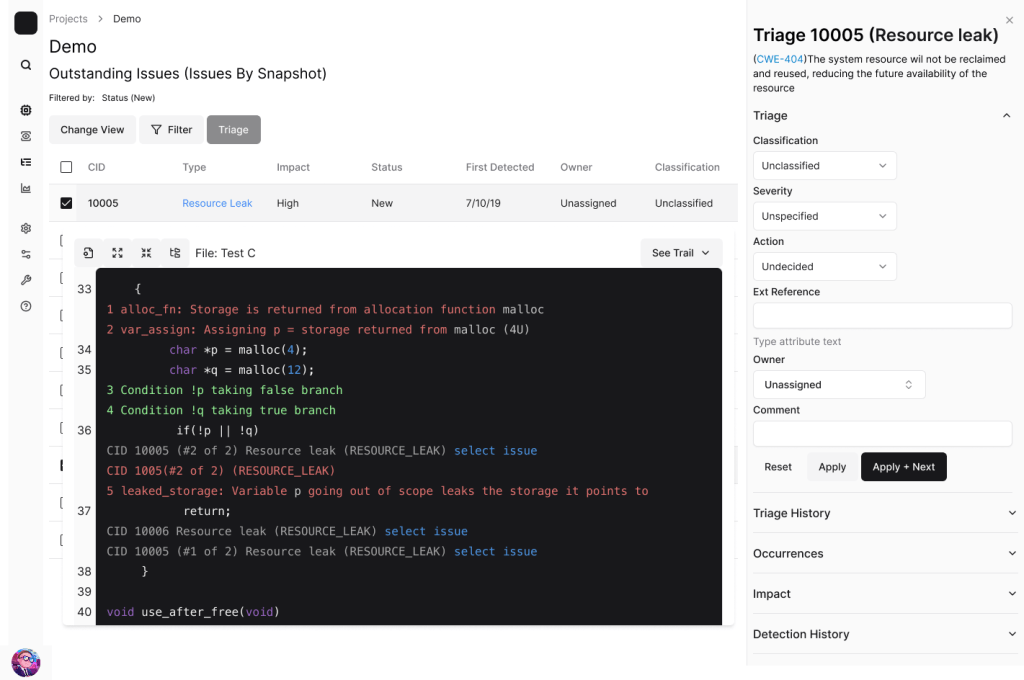Close the Triage 10005 panel
1024x680 pixels.
click(1009, 20)
